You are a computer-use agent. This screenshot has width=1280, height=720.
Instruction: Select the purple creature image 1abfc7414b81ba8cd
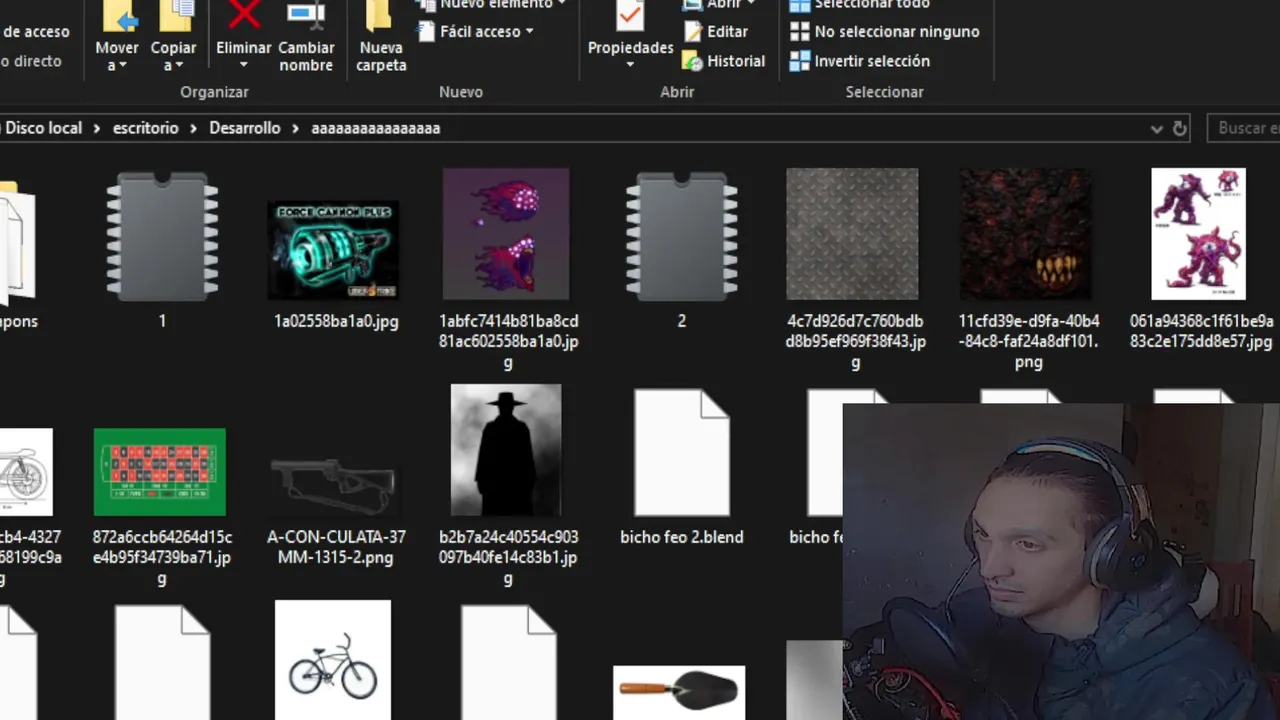pos(506,234)
